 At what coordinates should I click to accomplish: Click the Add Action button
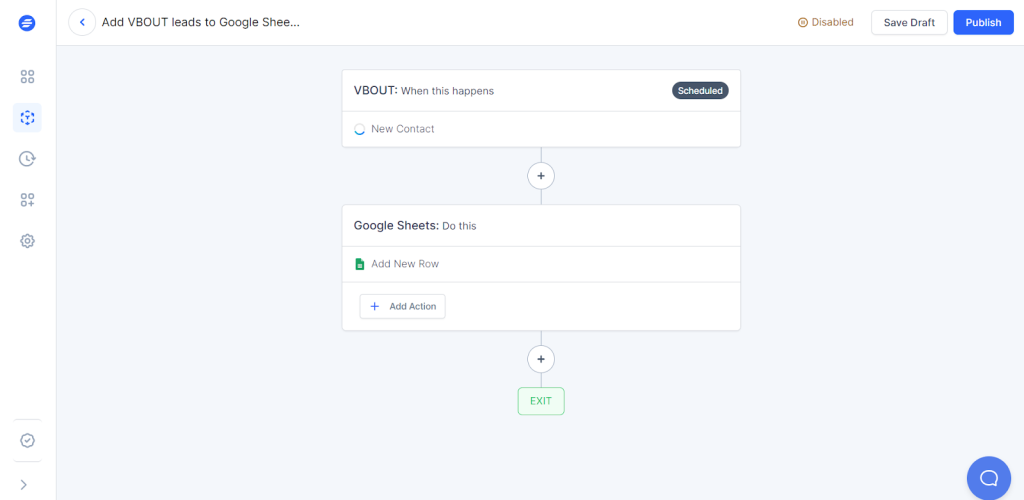tap(403, 306)
